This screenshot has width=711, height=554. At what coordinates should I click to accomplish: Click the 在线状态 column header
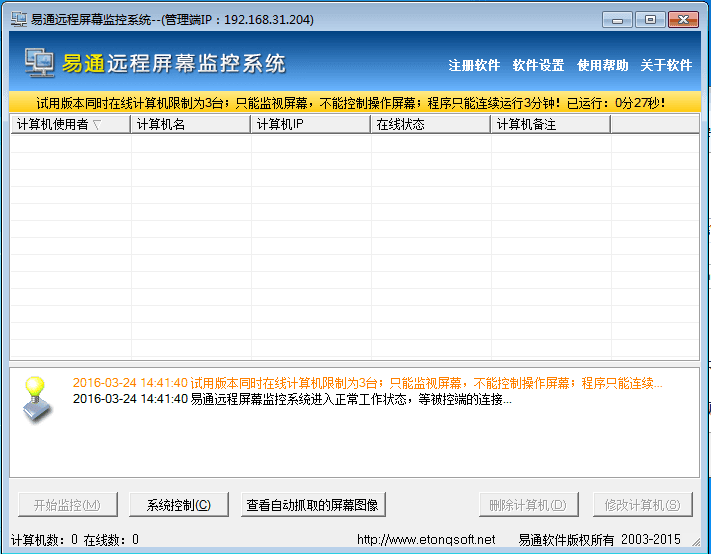coord(430,125)
